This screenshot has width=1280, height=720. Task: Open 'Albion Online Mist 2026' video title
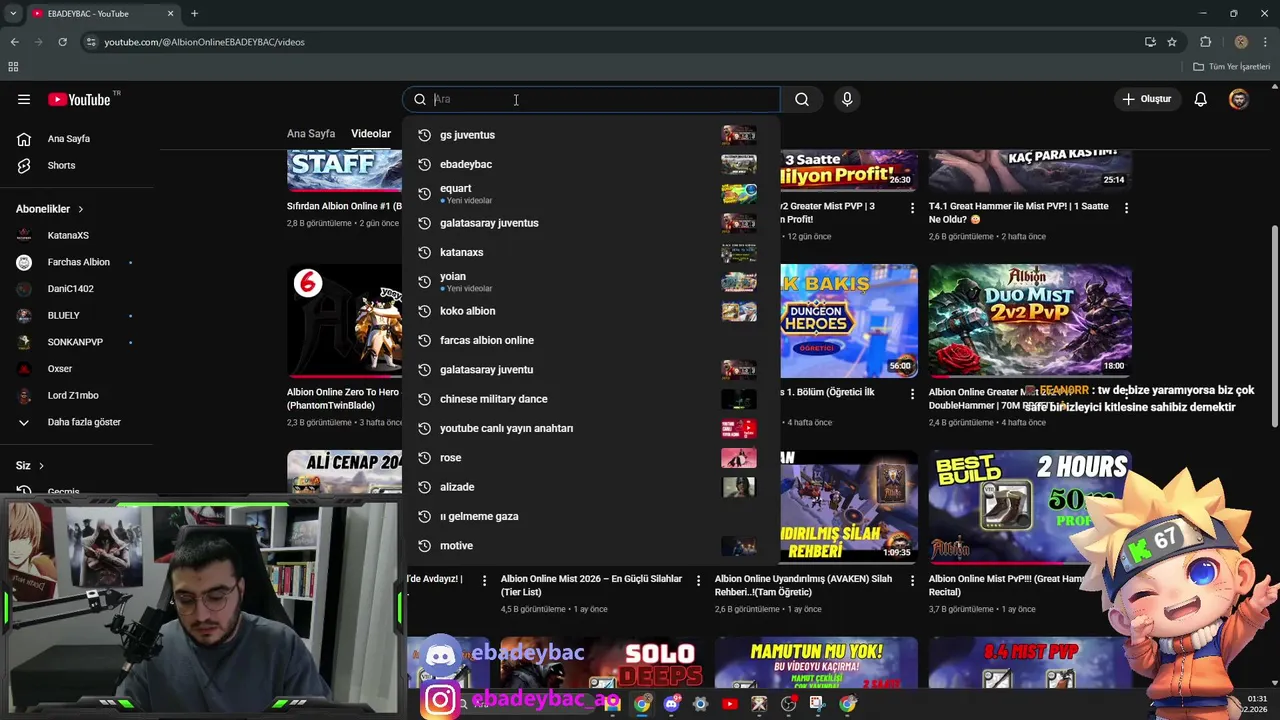tap(591, 585)
